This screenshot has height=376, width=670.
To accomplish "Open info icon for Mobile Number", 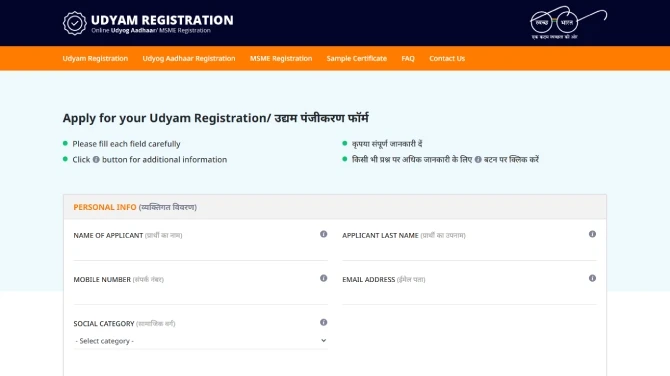I will [323, 278].
